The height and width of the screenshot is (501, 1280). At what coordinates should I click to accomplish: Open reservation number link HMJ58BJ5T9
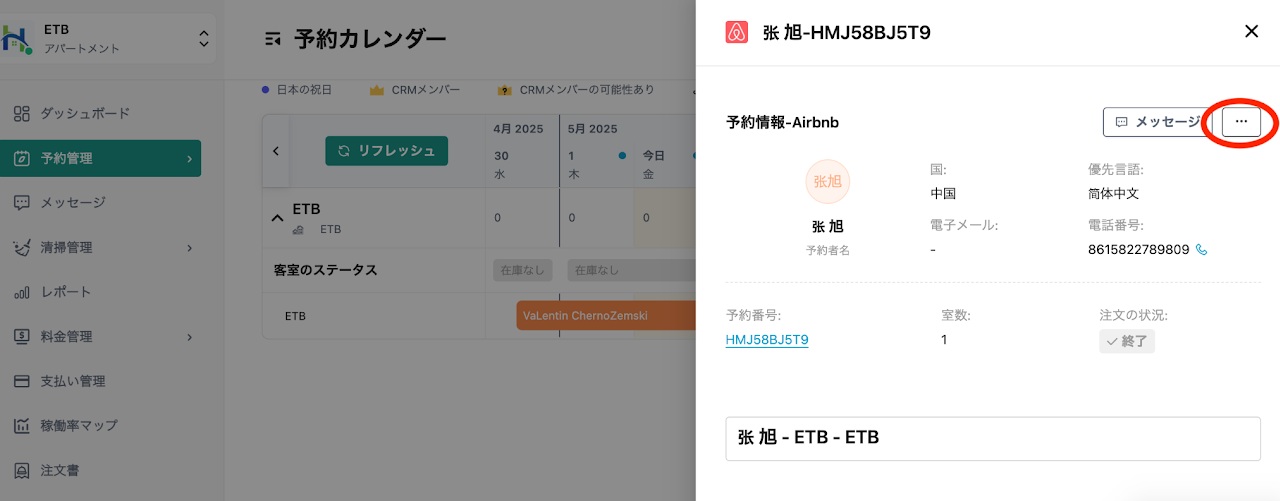tap(767, 340)
